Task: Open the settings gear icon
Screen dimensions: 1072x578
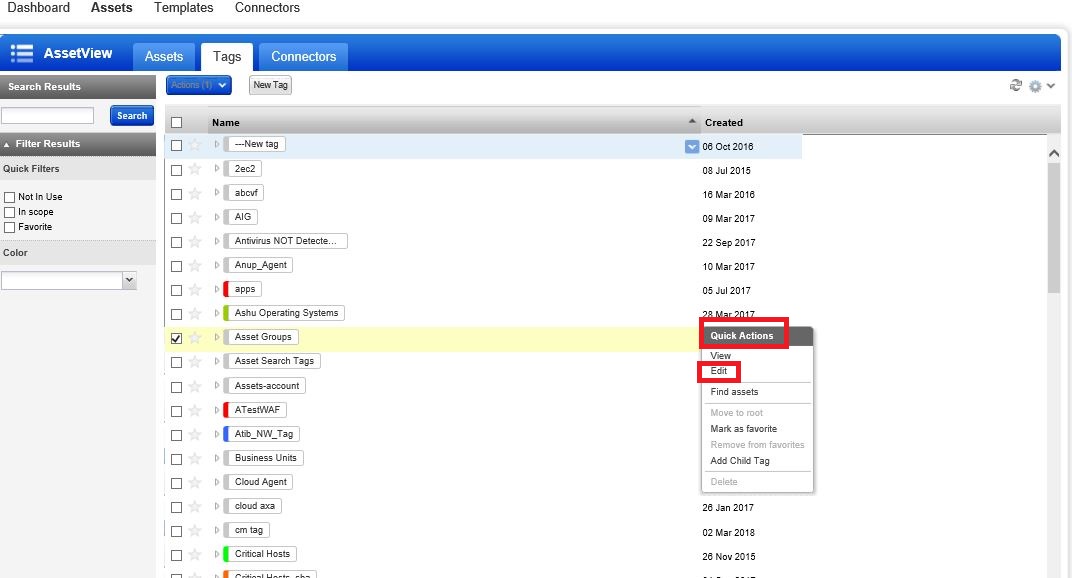Action: click(x=1035, y=86)
